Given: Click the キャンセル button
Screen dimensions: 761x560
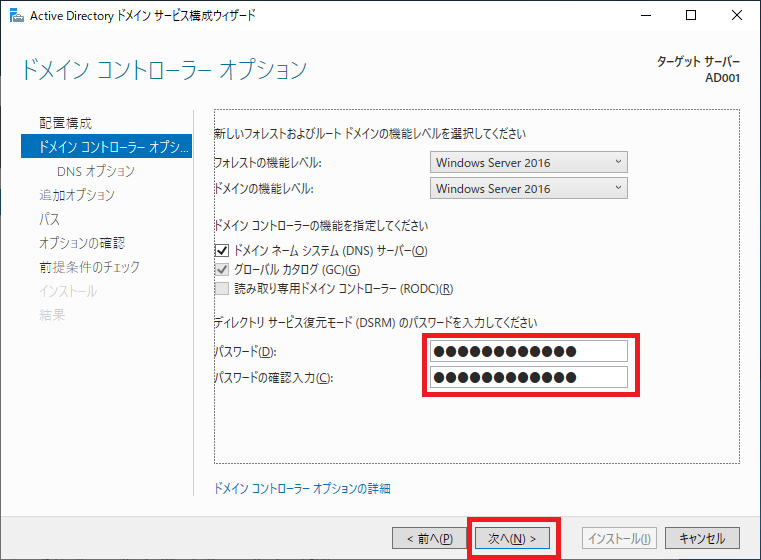Looking at the screenshot, I should click(702, 538).
